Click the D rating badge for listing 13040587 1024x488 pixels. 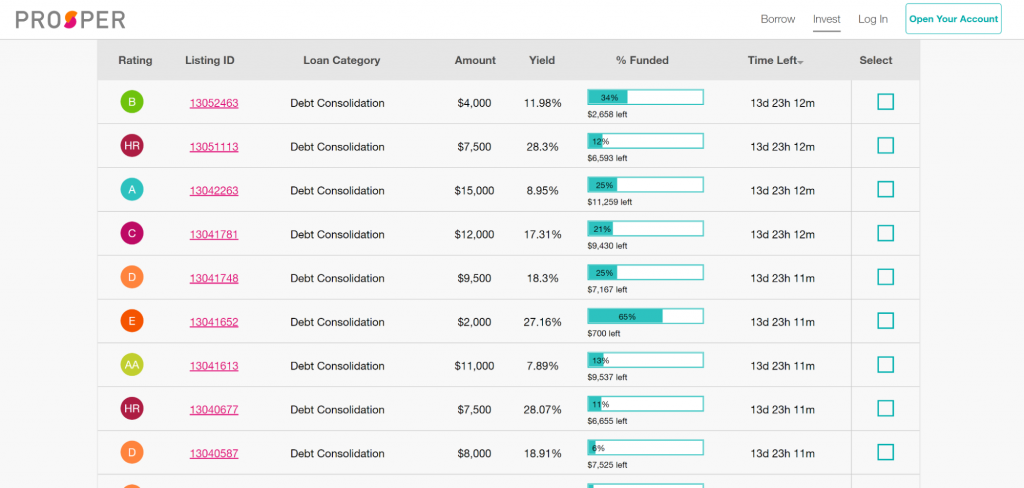click(x=132, y=452)
